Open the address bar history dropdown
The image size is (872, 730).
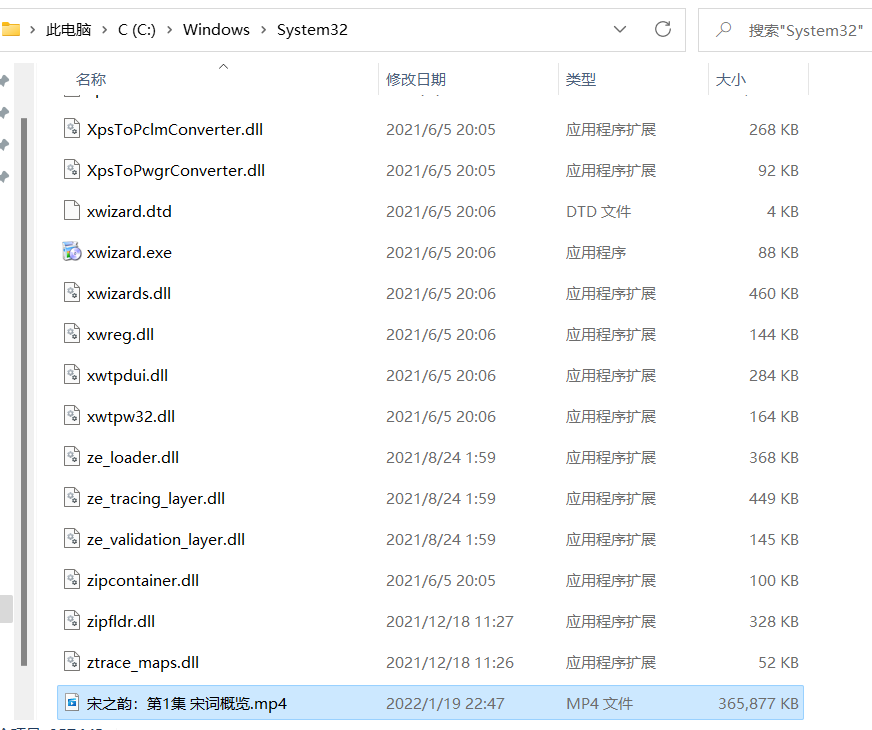(x=620, y=29)
